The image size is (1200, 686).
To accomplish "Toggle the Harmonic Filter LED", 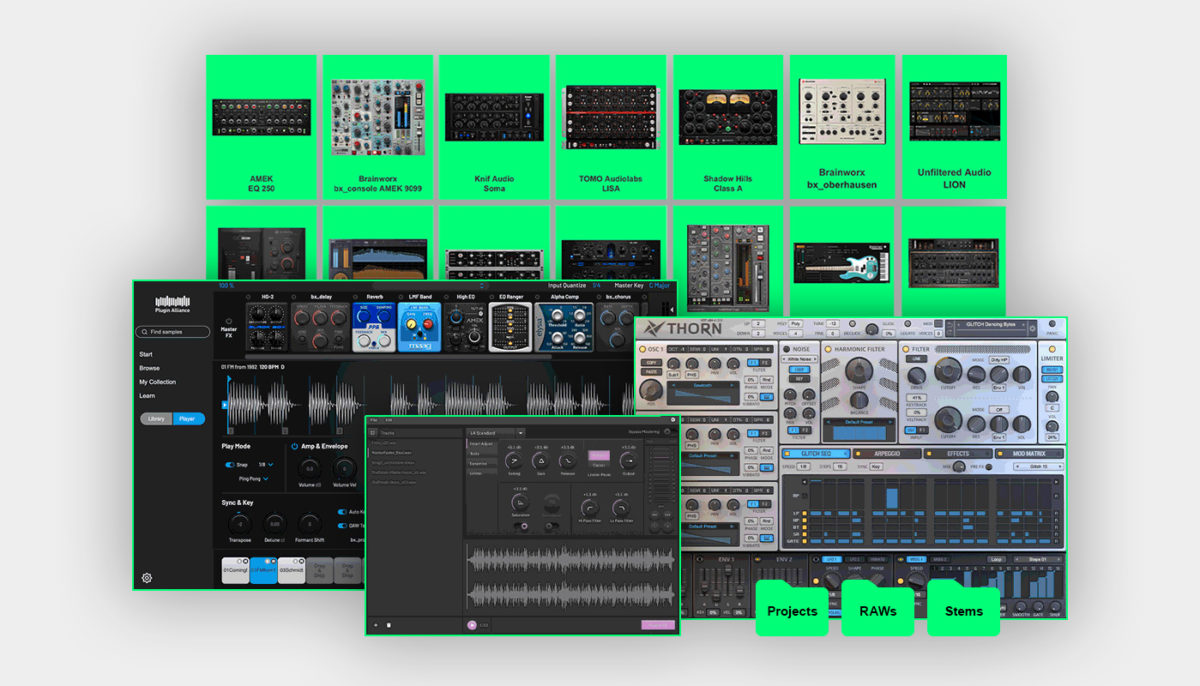I will (x=827, y=349).
